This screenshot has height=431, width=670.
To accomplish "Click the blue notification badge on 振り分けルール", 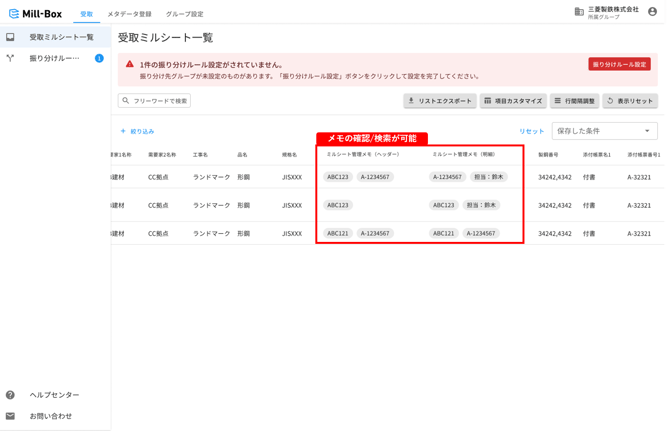I will pos(99,58).
